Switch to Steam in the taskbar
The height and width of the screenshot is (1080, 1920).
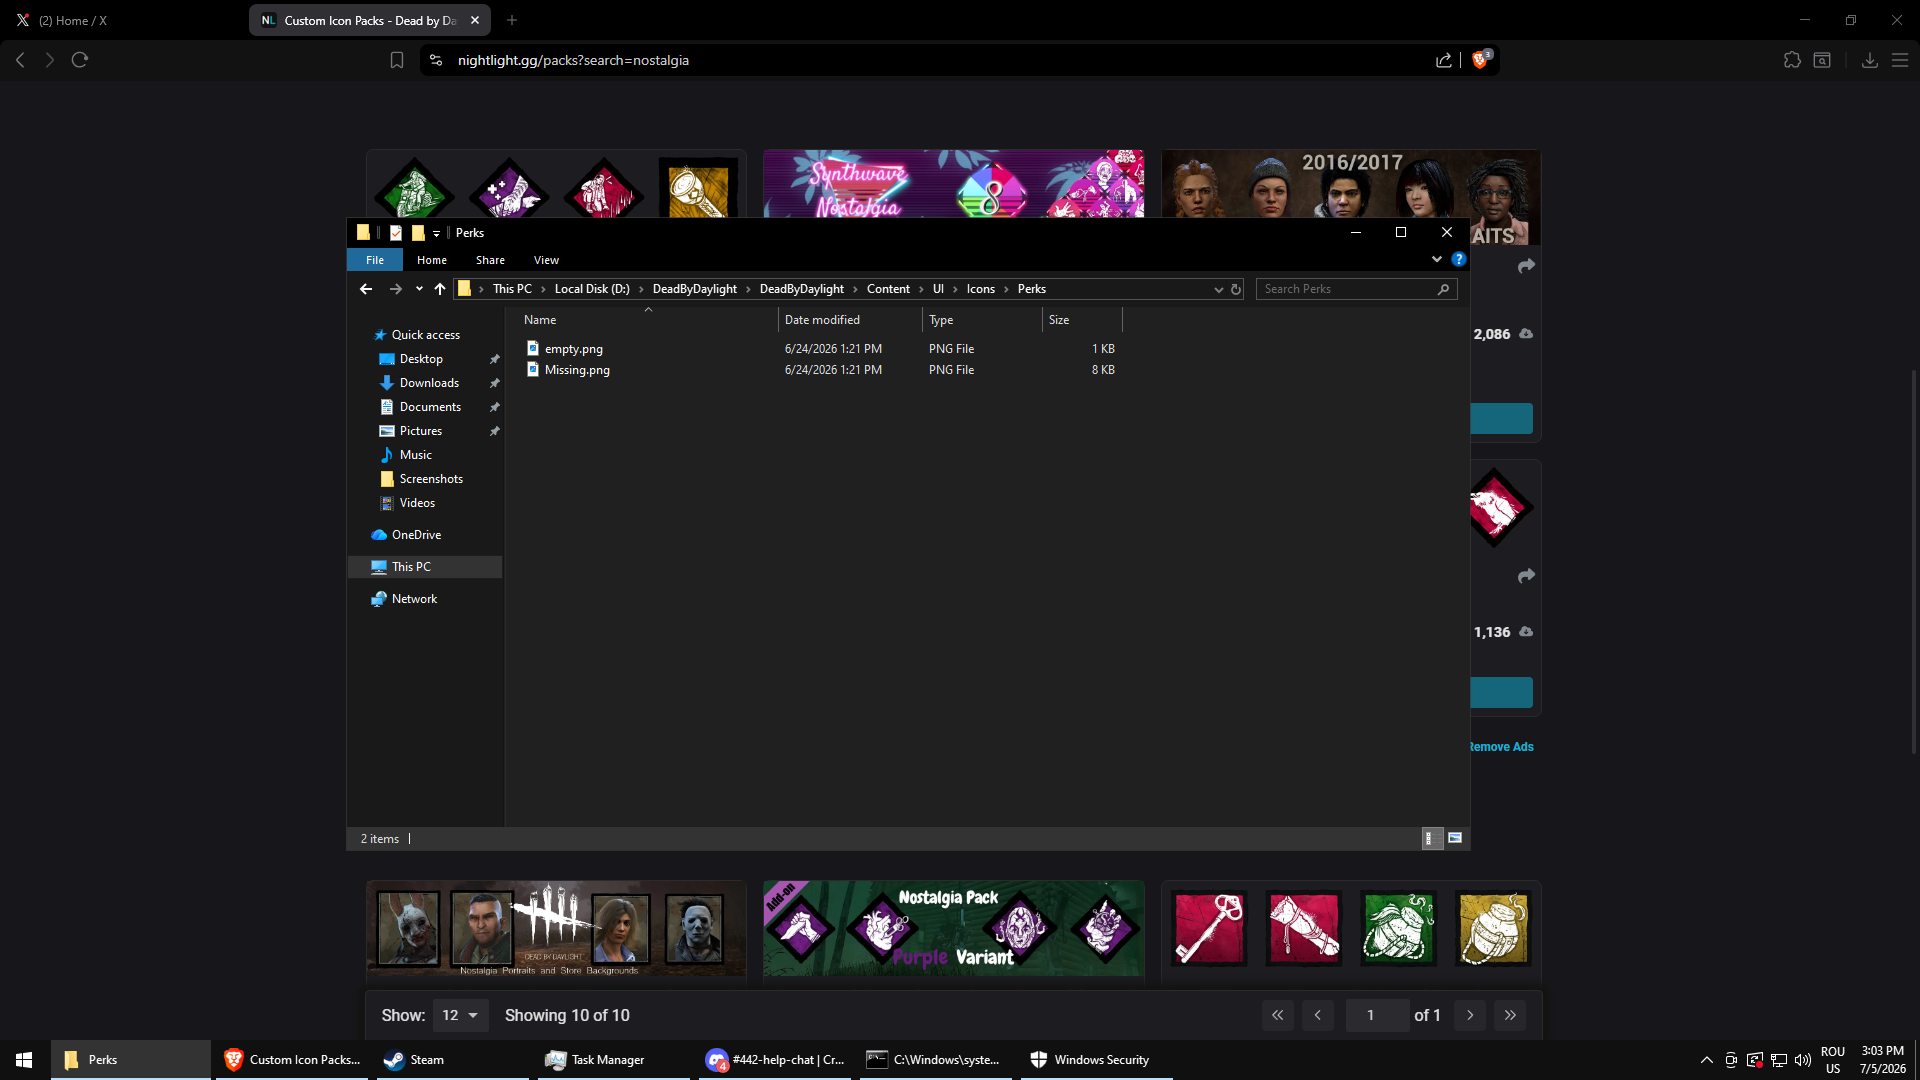click(x=451, y=1060)
